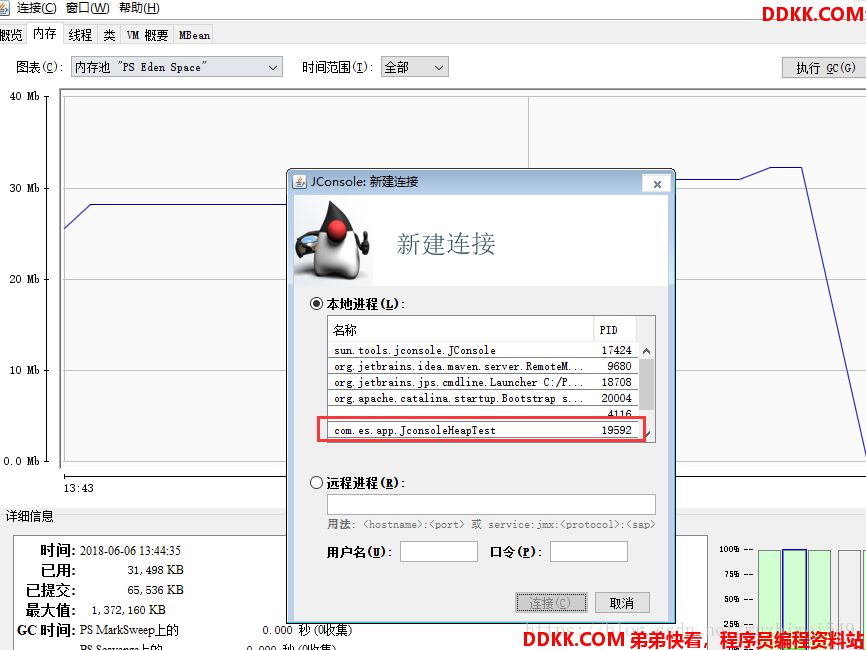The width and height of the screenshot is (866, 650).
Task: Open the 连接(C) menu
Action: [x=36, y=8]
